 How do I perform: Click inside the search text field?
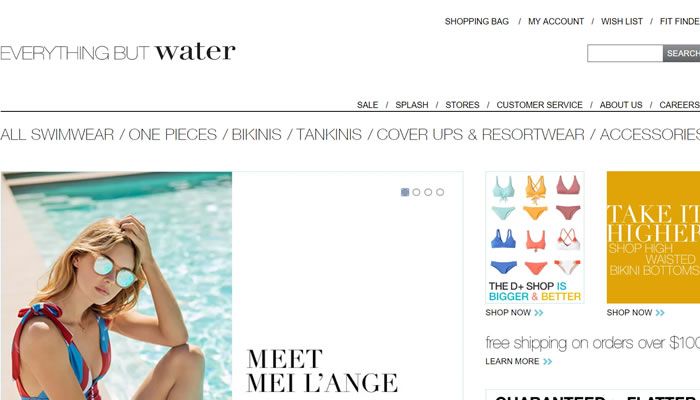[x=625, y=53]
